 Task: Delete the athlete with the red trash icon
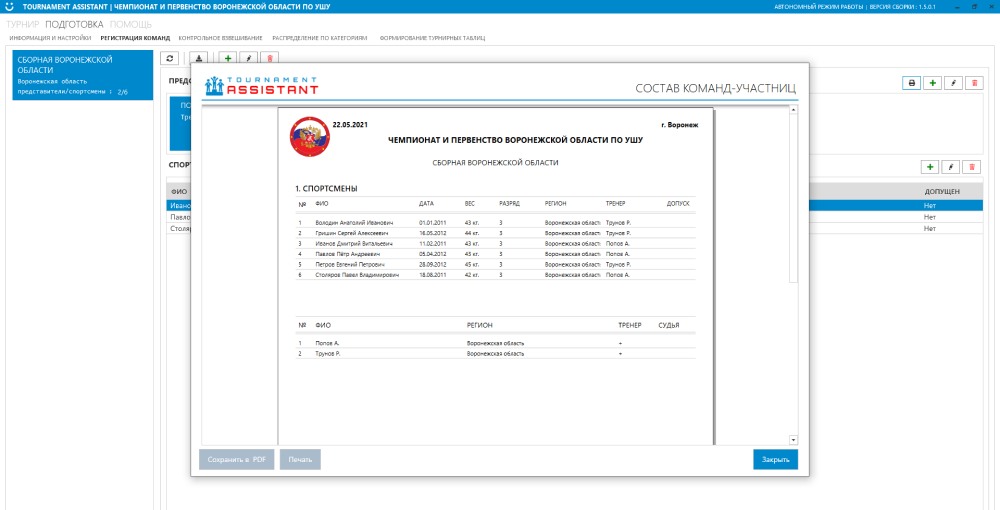pyautogui.click(x=973, y=167)
